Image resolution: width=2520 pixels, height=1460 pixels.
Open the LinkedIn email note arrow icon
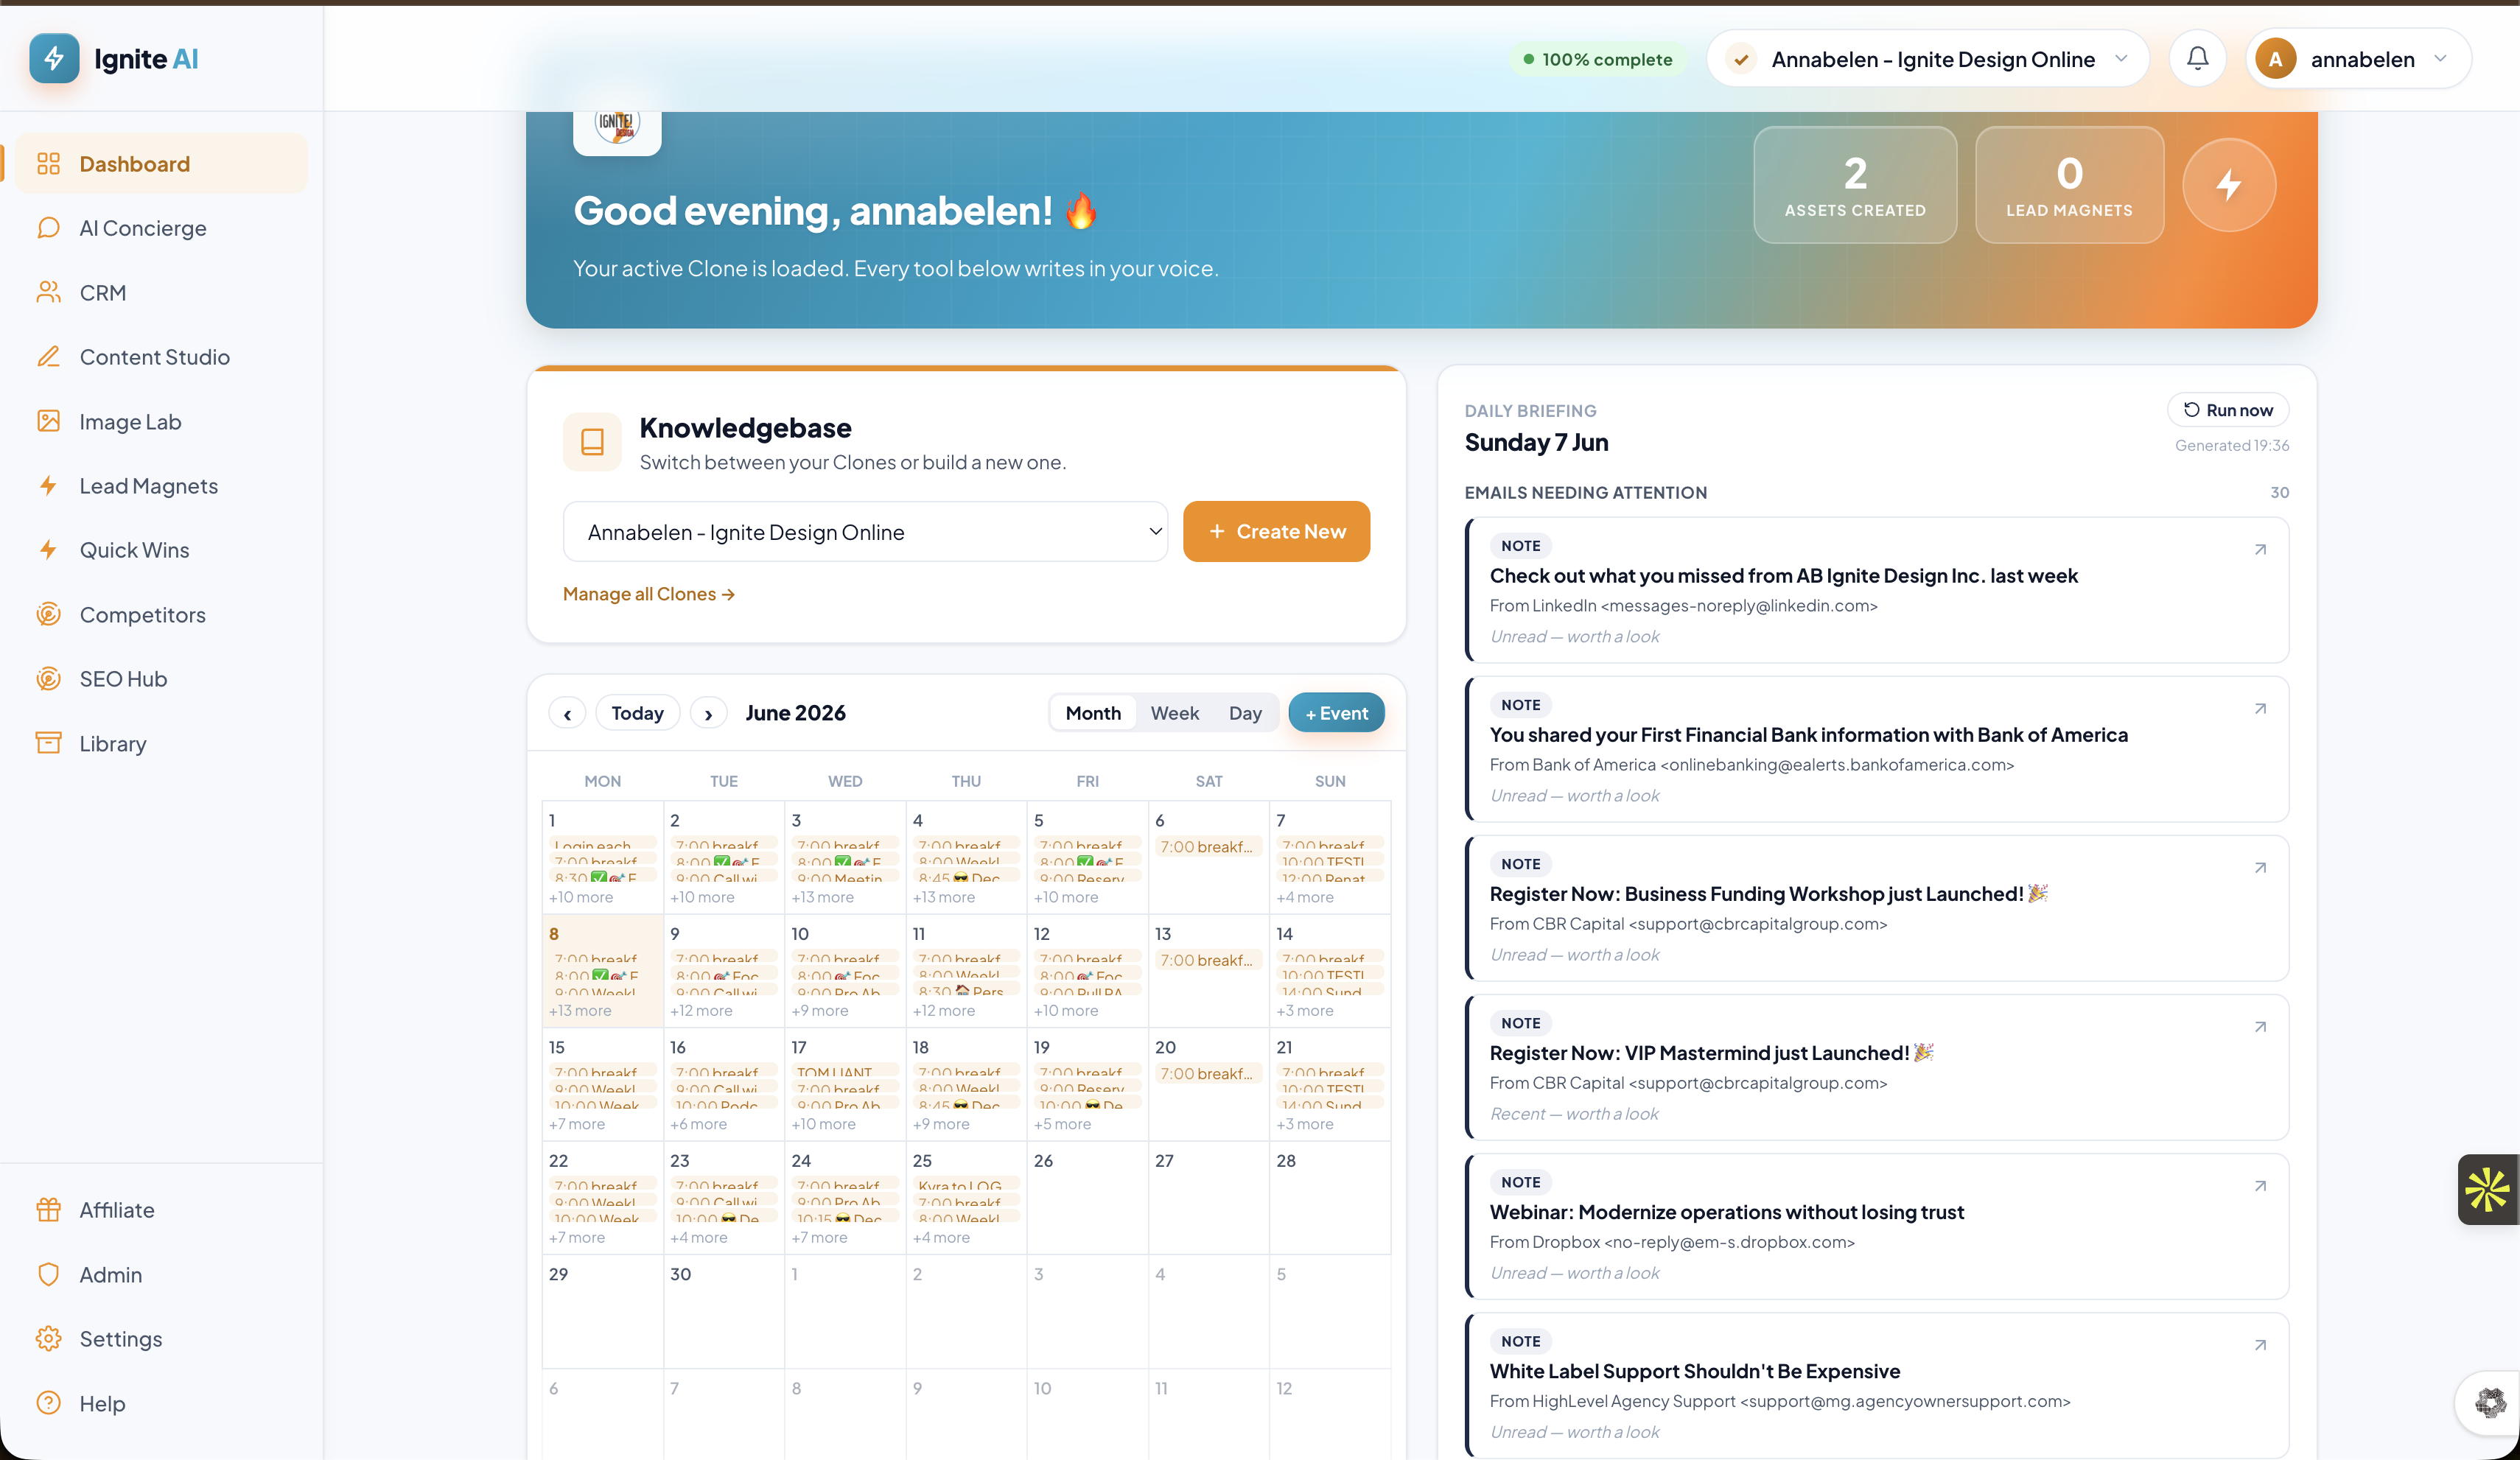[2260, 550]
